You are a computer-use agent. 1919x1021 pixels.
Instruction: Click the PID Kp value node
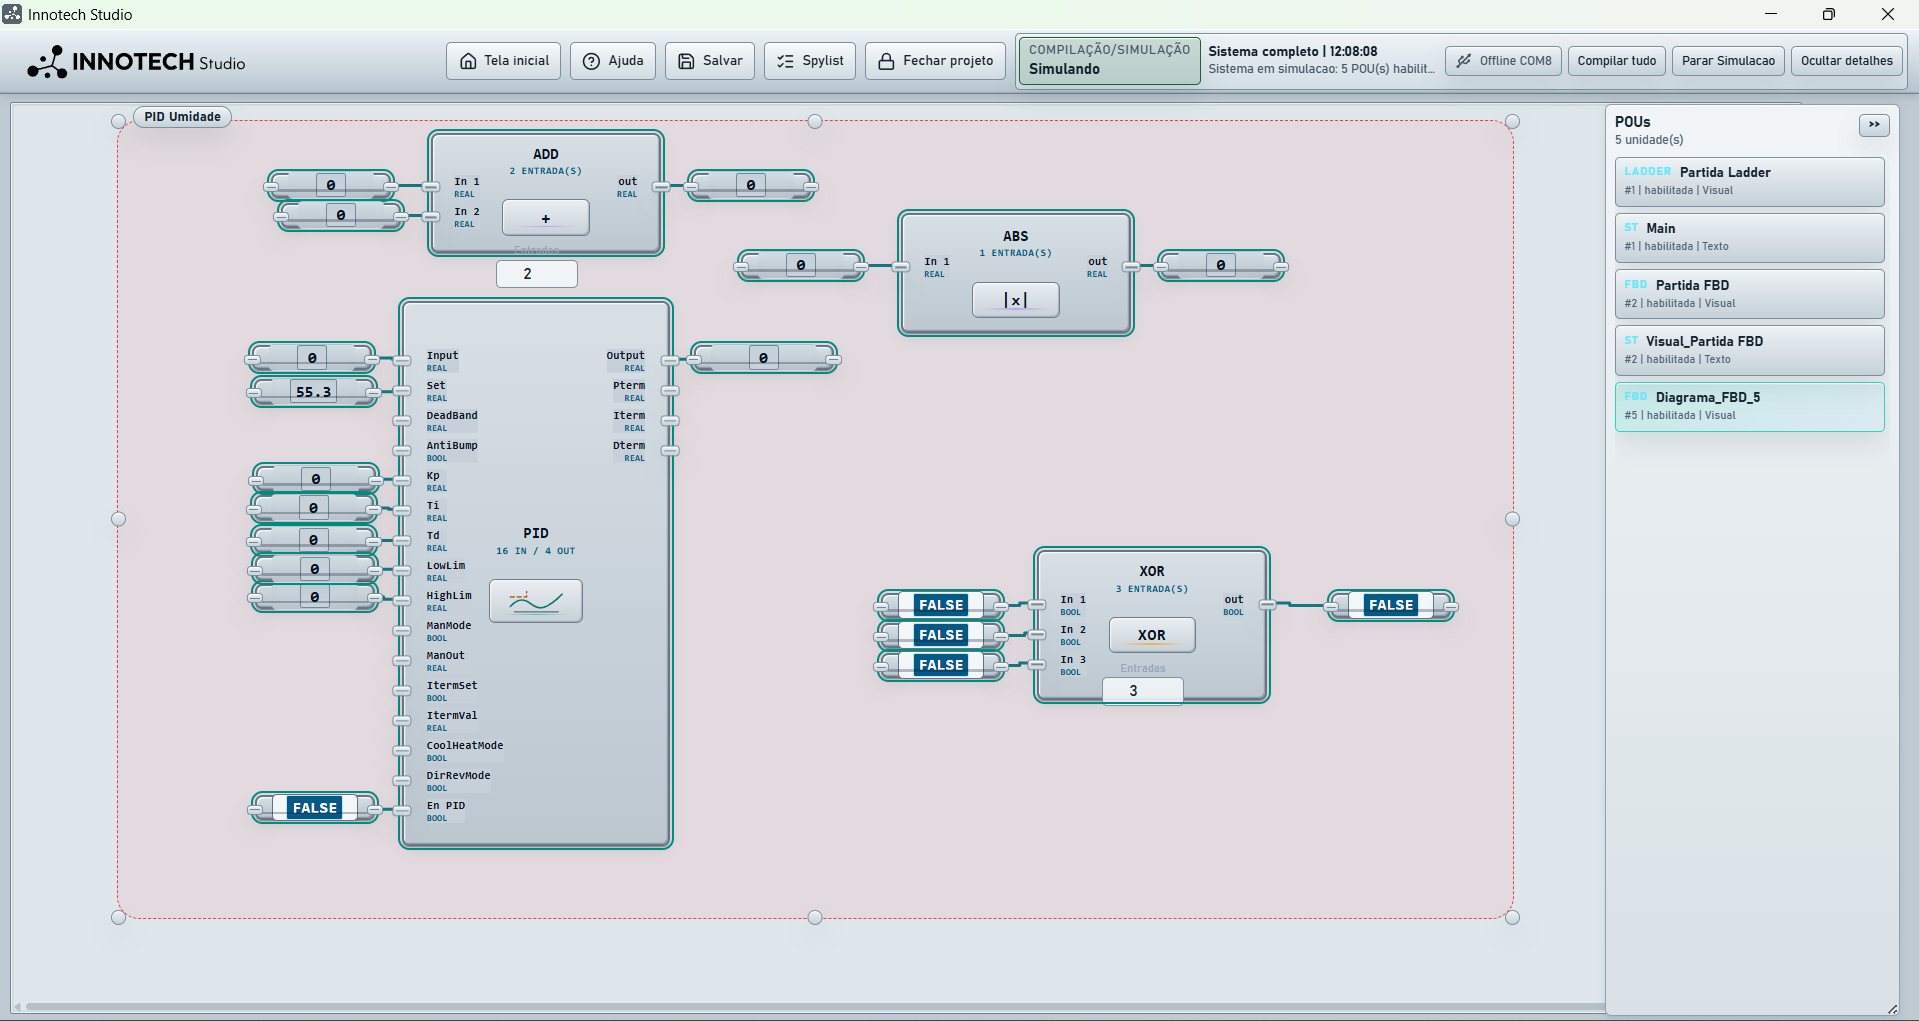point(315,479)
